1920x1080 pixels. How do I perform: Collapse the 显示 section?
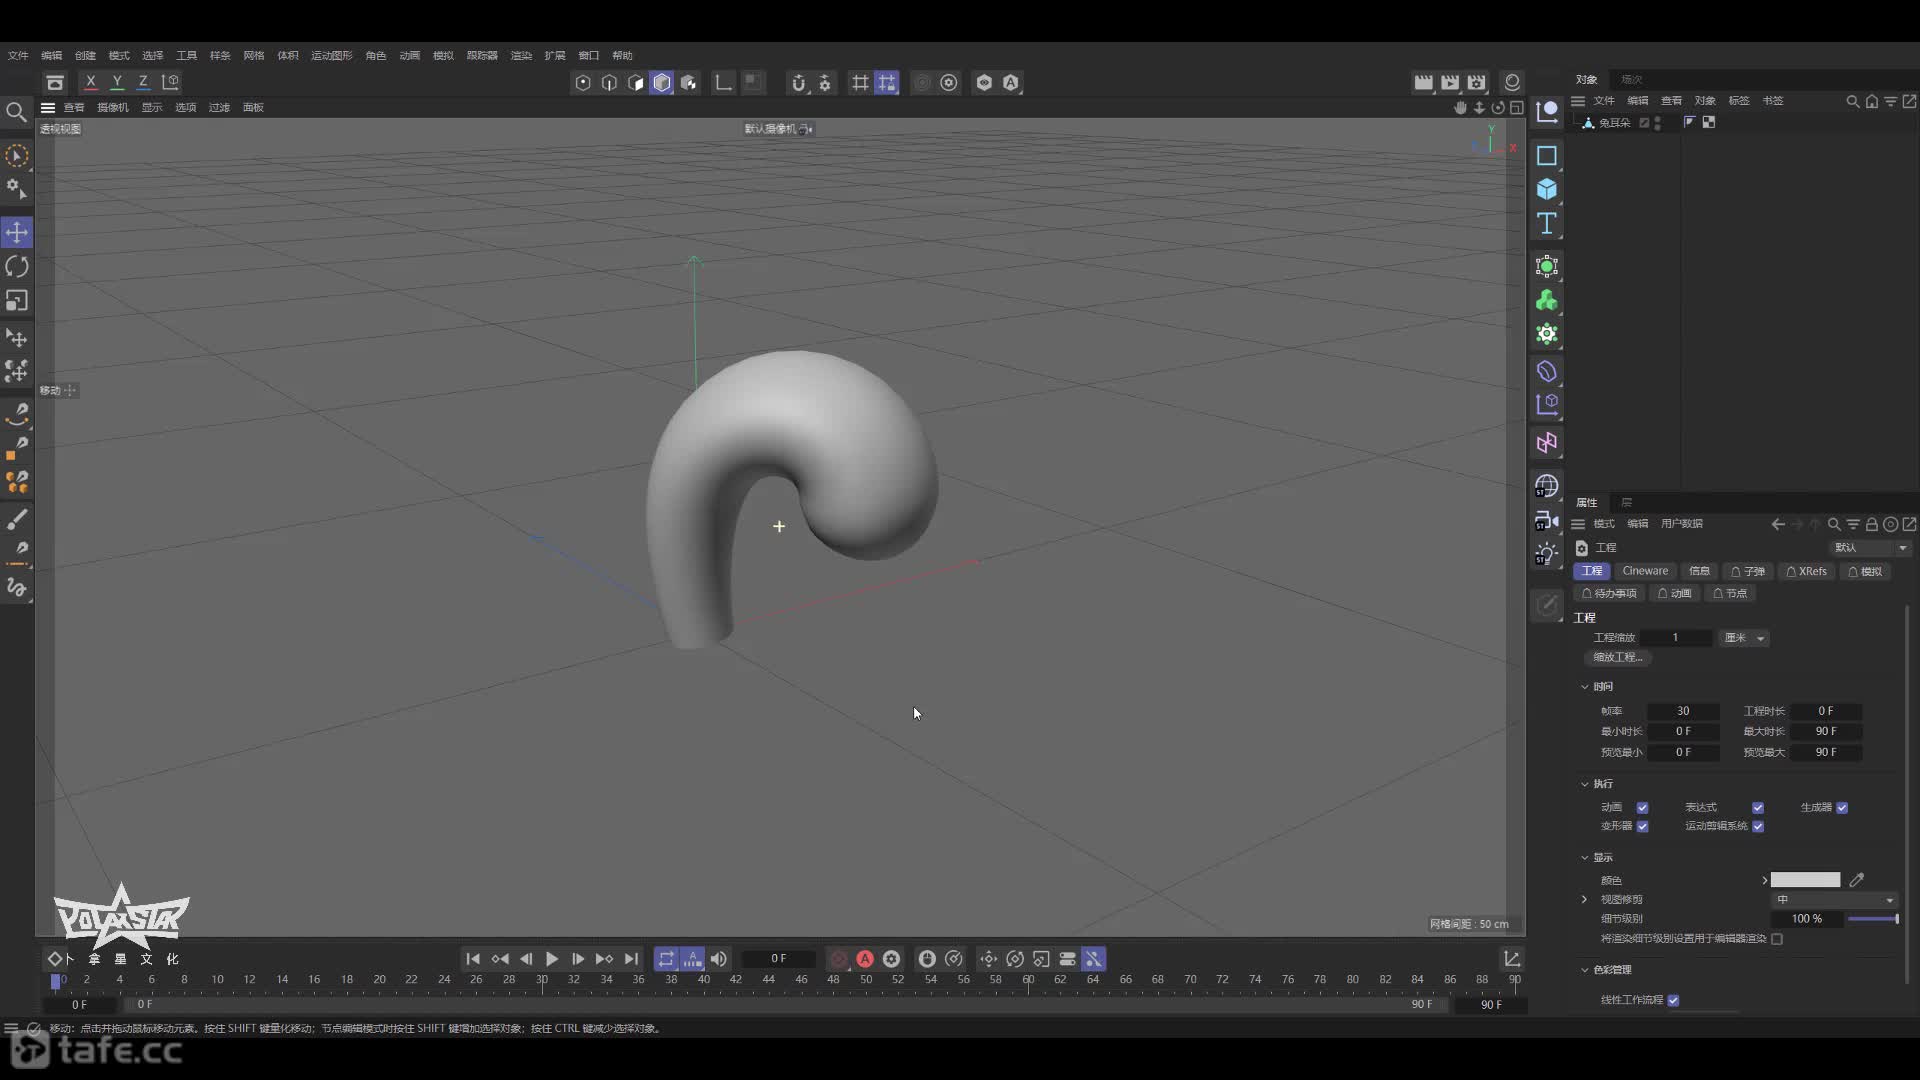pos(1585,858)
